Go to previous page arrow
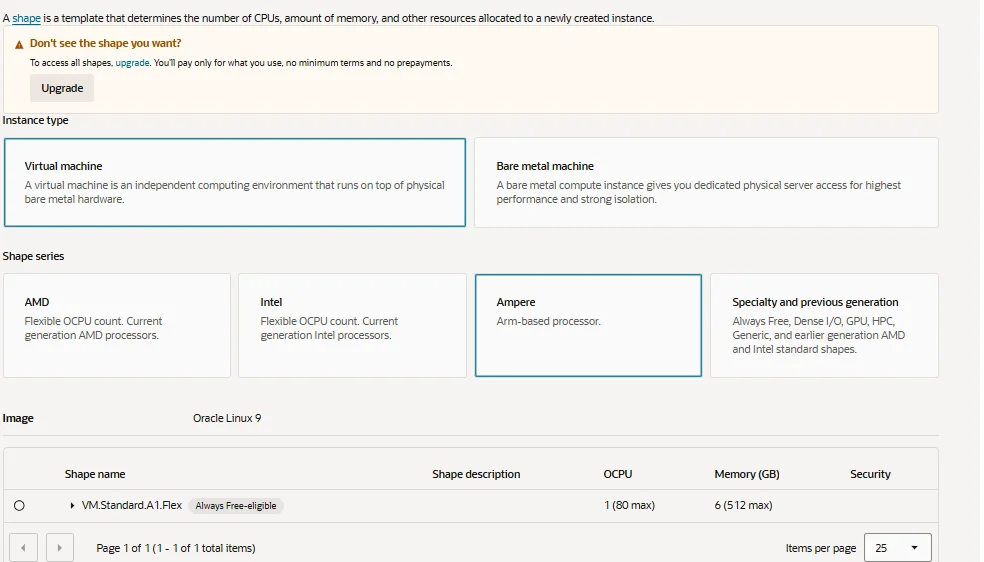The height and width of the screenshot is (562, 984). point(23,548)
